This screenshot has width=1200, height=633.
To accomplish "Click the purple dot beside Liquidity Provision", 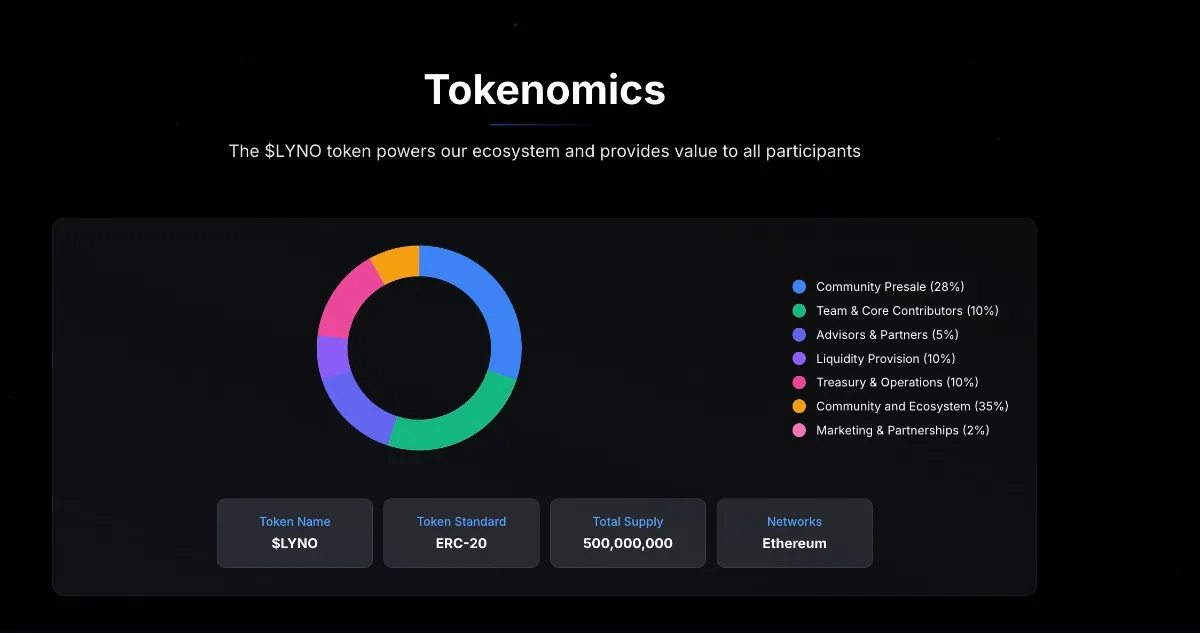I will click(x=799, y=359).
